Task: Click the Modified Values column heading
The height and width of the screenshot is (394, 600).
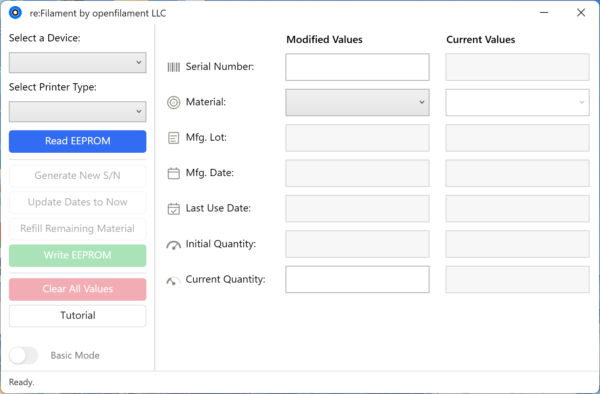Action: pos(324,40)
